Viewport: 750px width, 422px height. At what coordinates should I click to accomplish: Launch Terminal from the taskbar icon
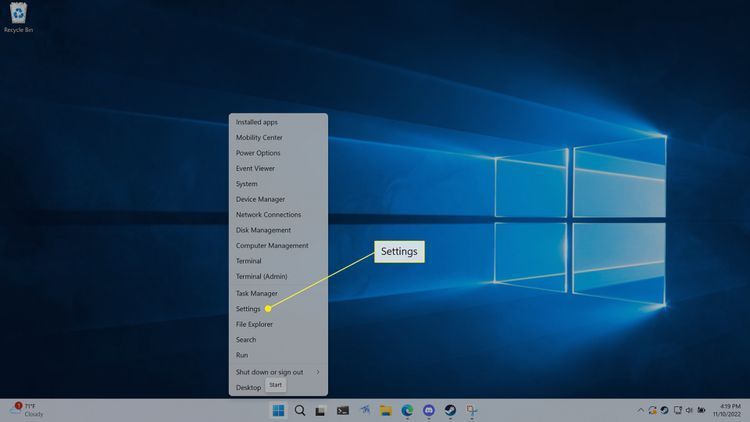(342, 410)
